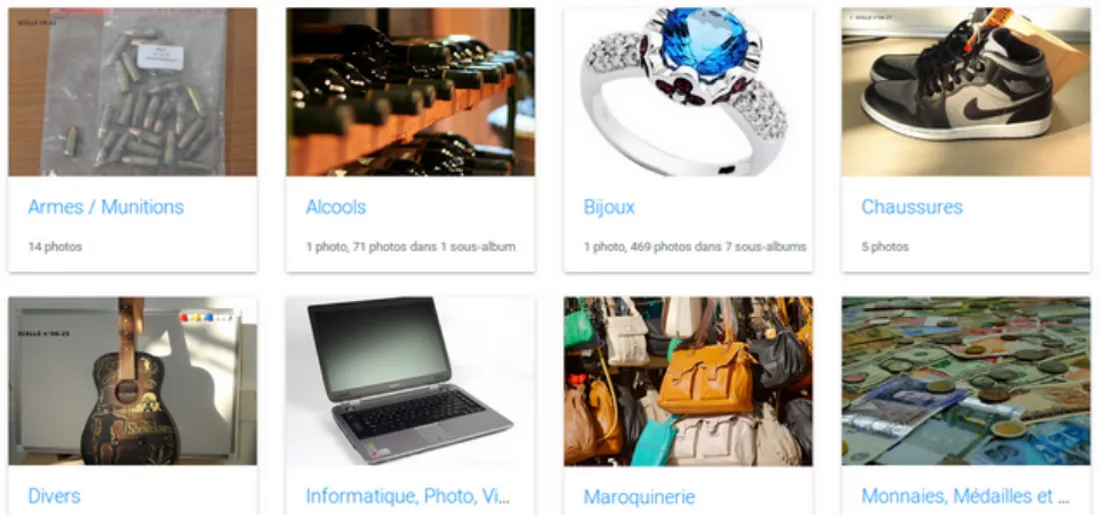1100x515 pixels.
Task: Select the '14 photos' caption under Armes
Action: tap(55, 247)
